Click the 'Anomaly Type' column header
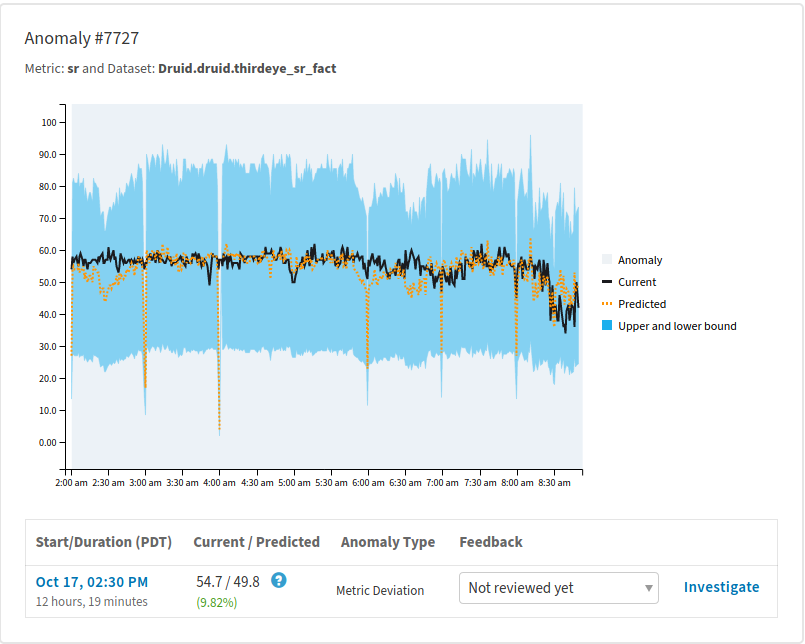805x644 pixels. [388, 542]
